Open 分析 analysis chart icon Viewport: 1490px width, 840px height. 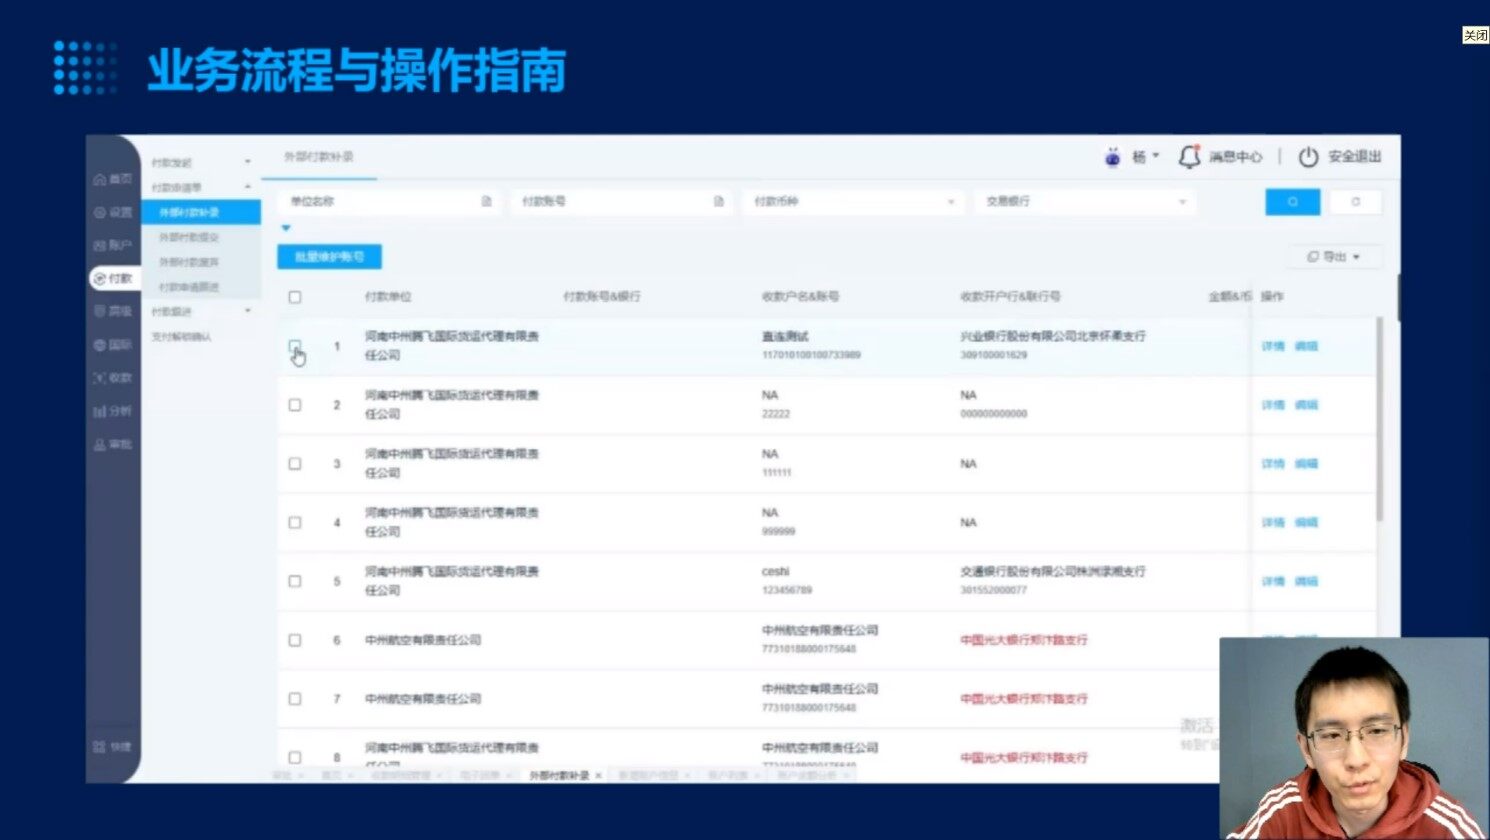(x=112, y=411)
